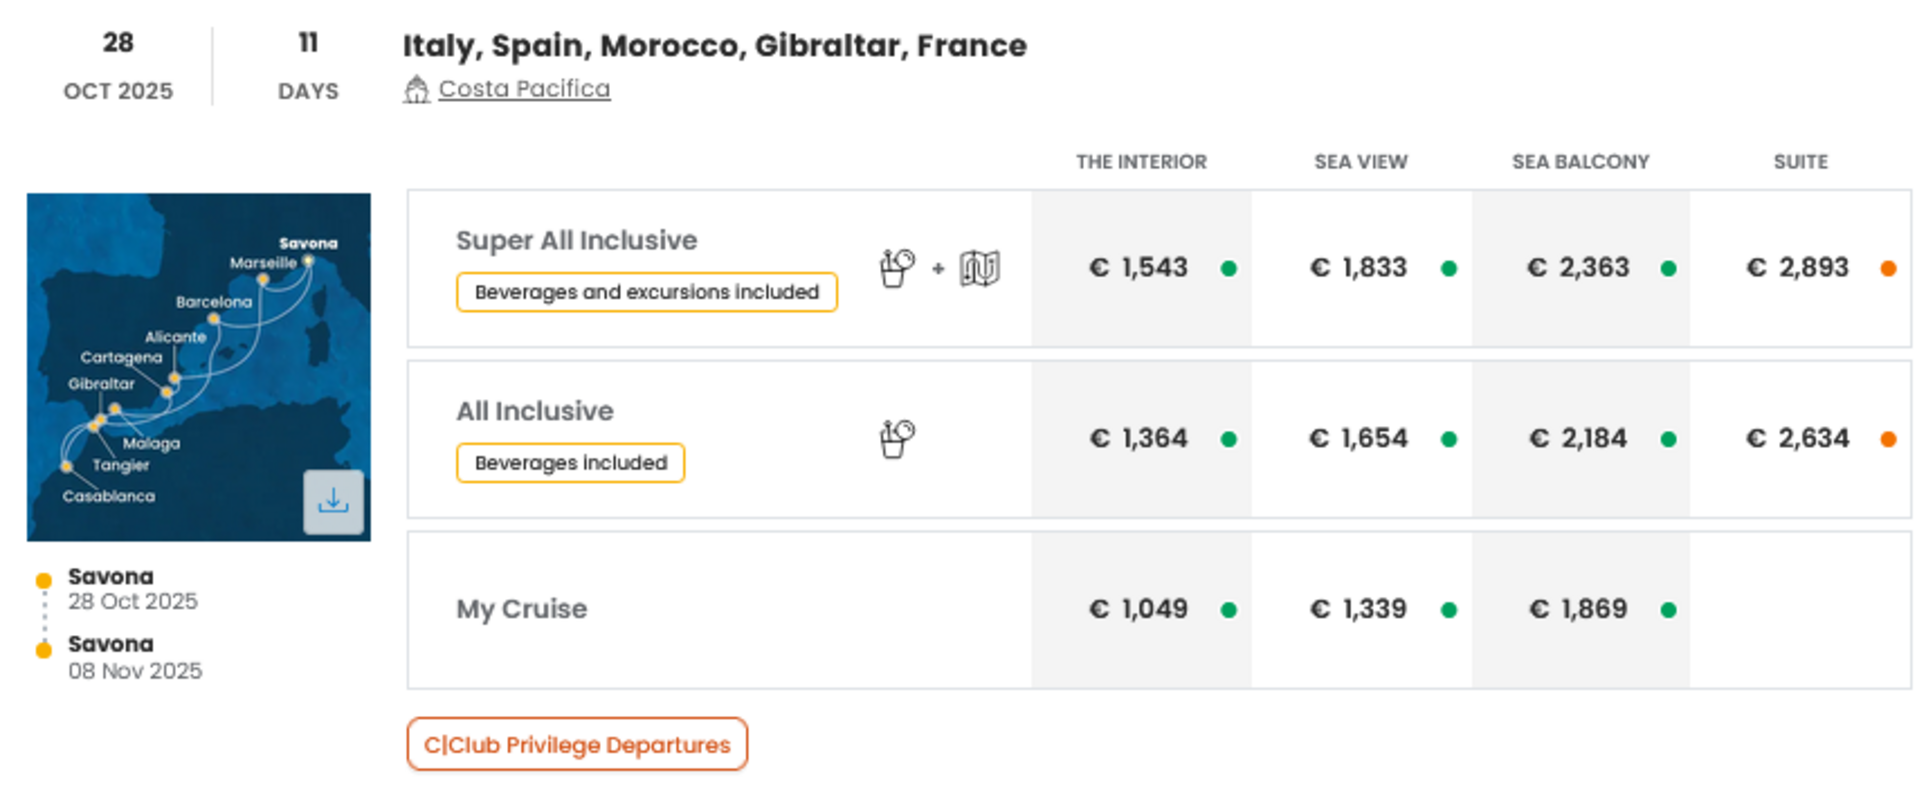
Task: Select All Inclusive Interior price € 1,364
Action: tap(1141, 439)
